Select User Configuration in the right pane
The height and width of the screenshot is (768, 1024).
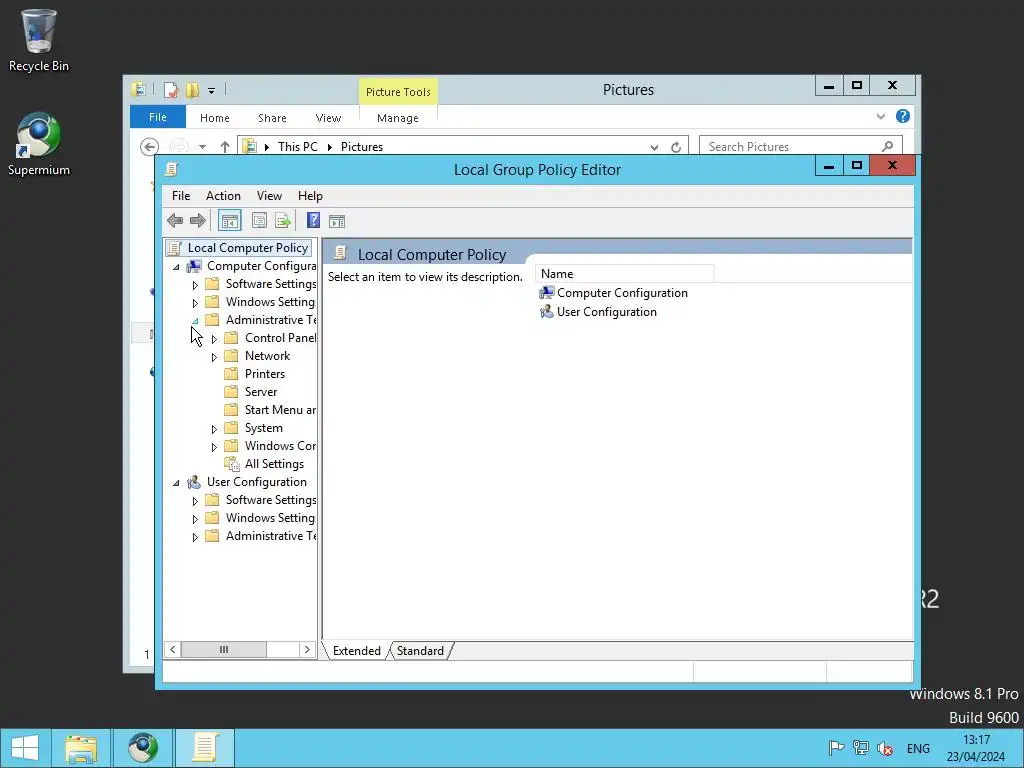(x=598, y=312)
